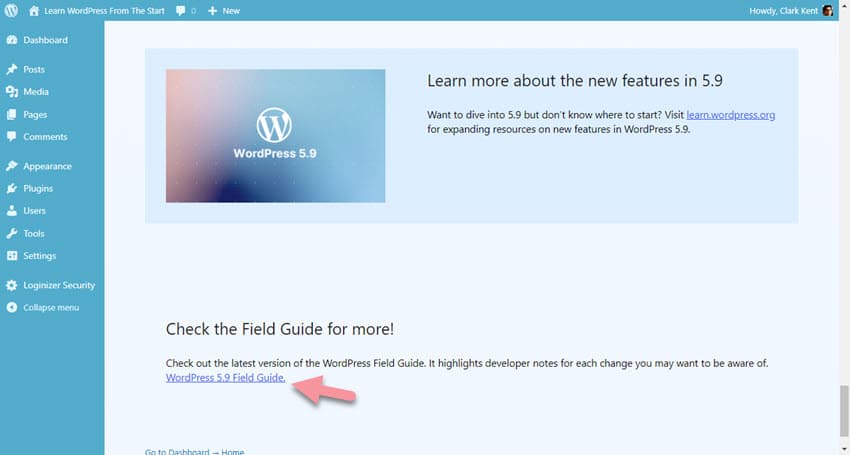Click the Collapse menu arrow icon
The height and width of the screenshot is (455, 850).
(12, 307)
